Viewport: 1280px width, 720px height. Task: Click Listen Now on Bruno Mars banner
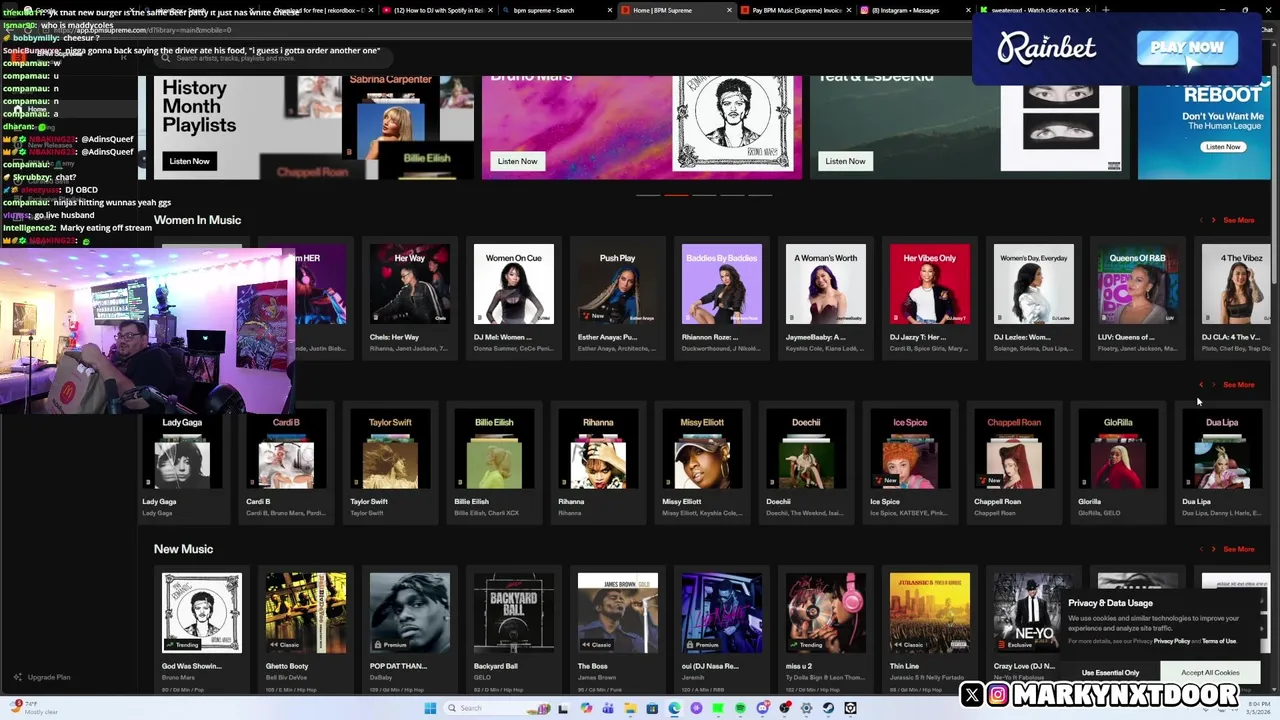point(517,161)
